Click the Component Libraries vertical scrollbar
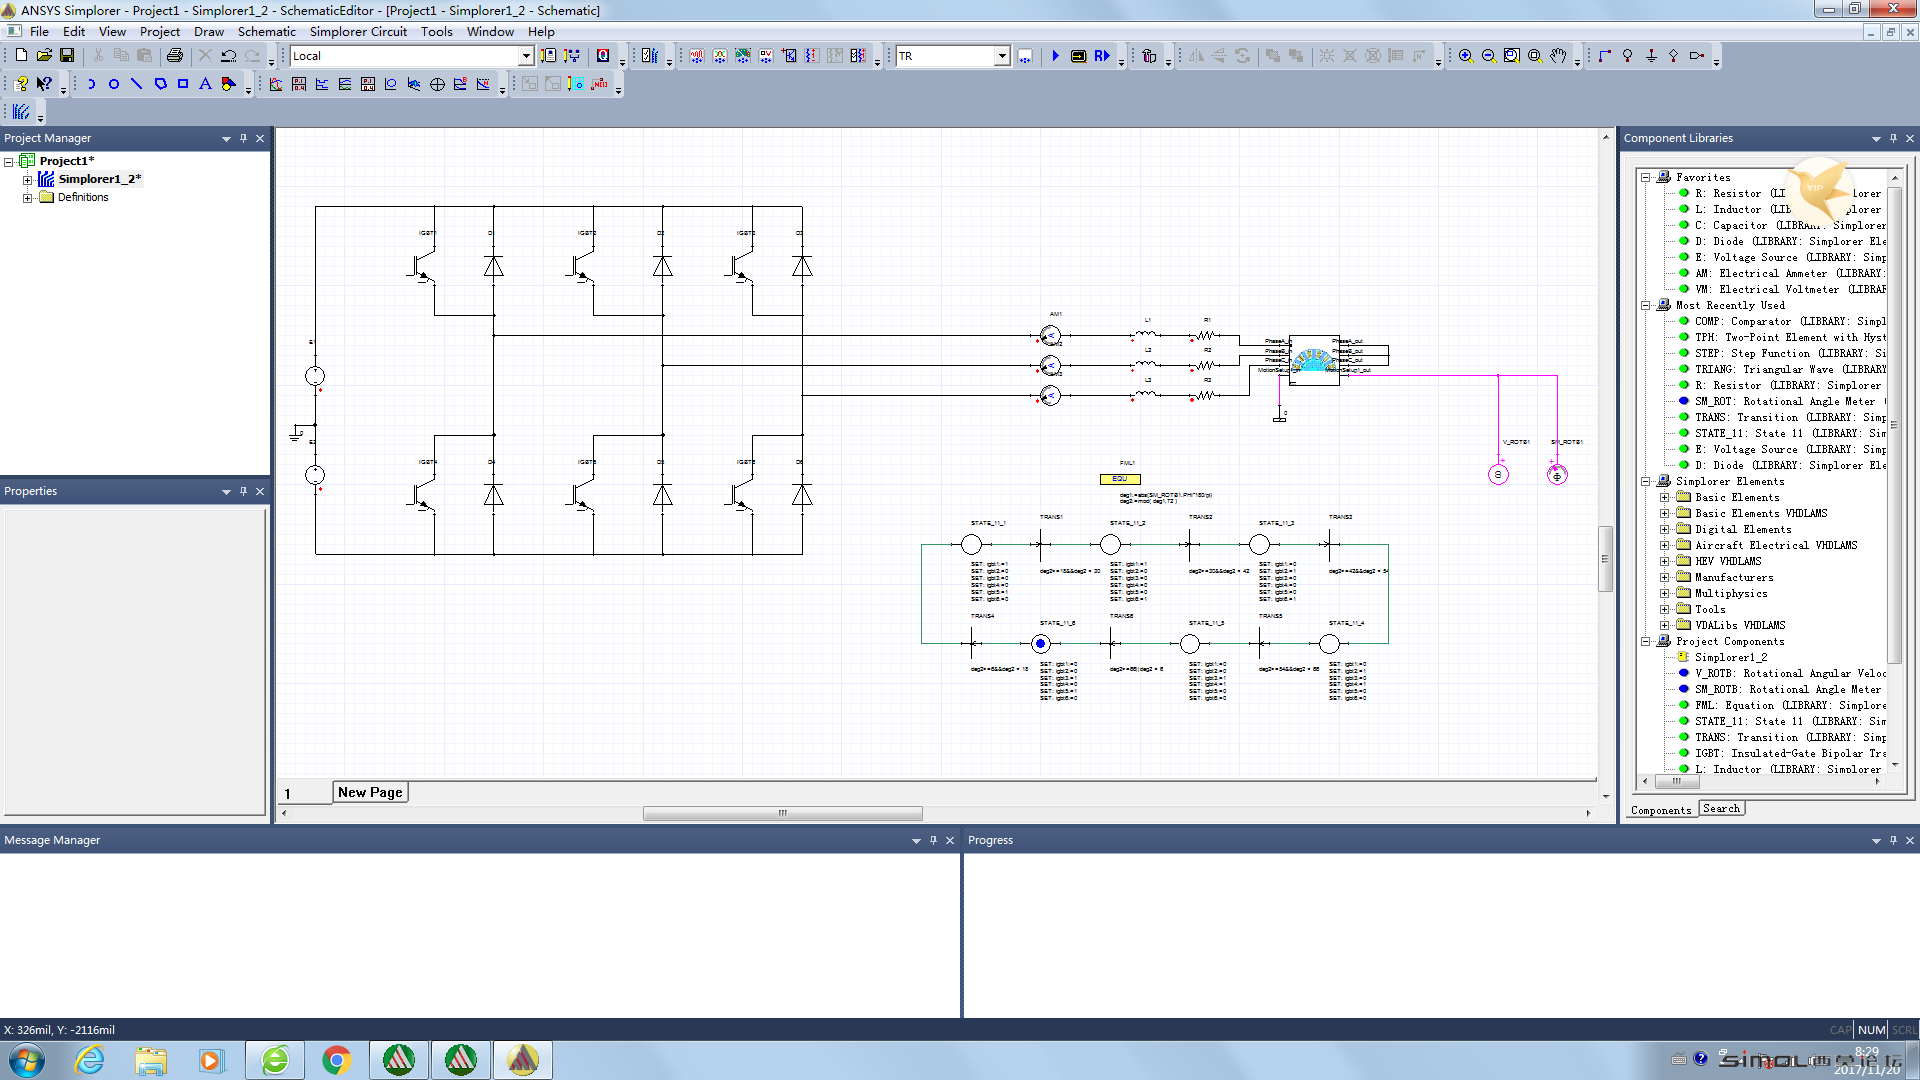The width and height of the screenshot is (1920, 1080). (1894, 425)
